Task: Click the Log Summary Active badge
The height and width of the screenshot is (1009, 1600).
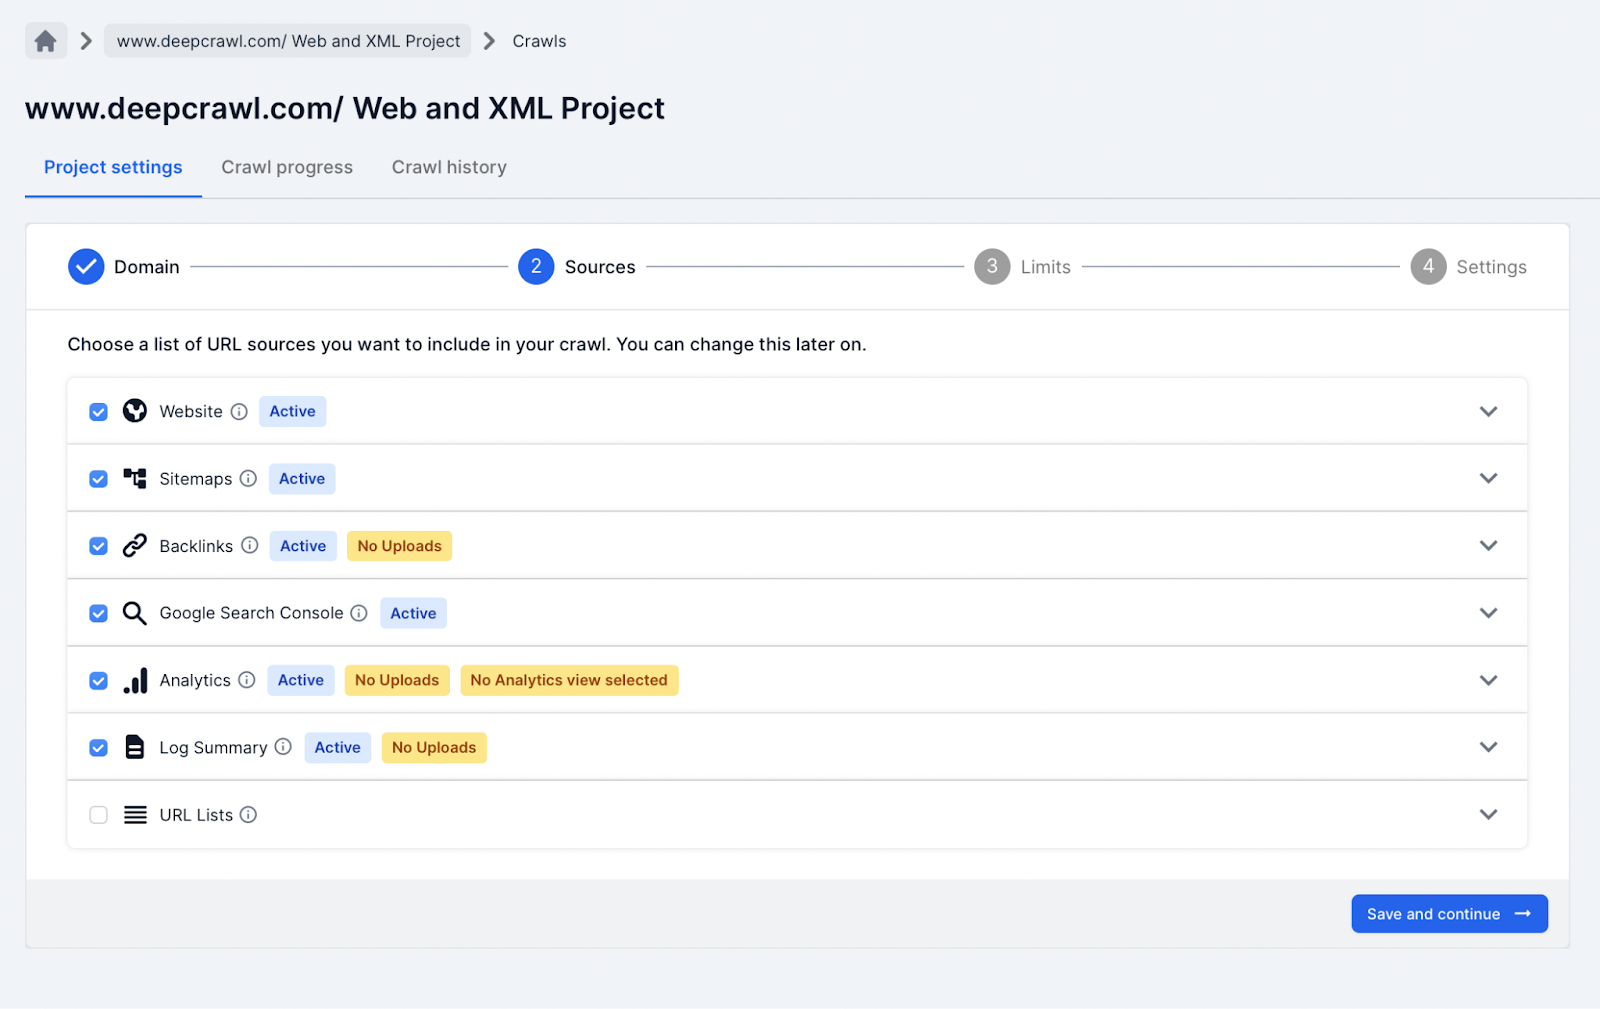Action: [337, 748]
